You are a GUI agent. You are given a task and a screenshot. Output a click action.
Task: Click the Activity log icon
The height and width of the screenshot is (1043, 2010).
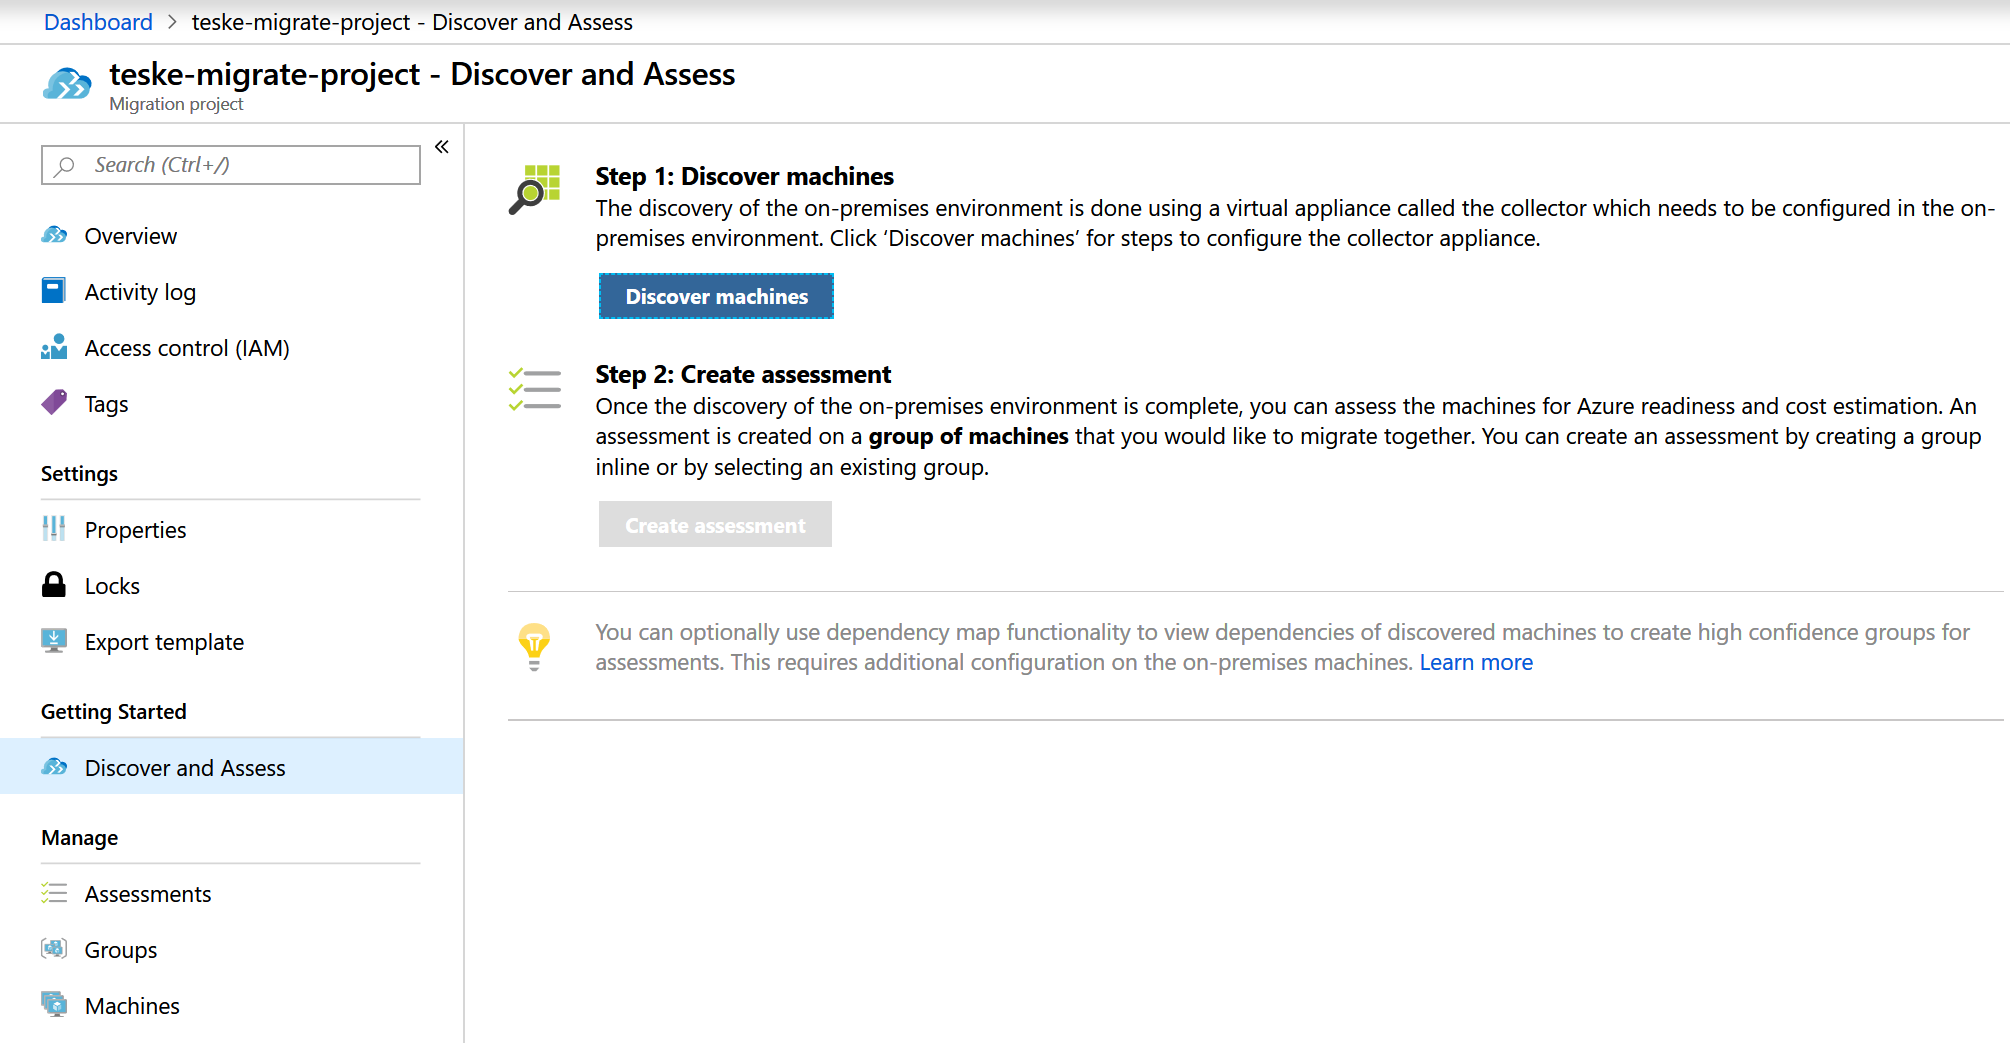(54, 291)
